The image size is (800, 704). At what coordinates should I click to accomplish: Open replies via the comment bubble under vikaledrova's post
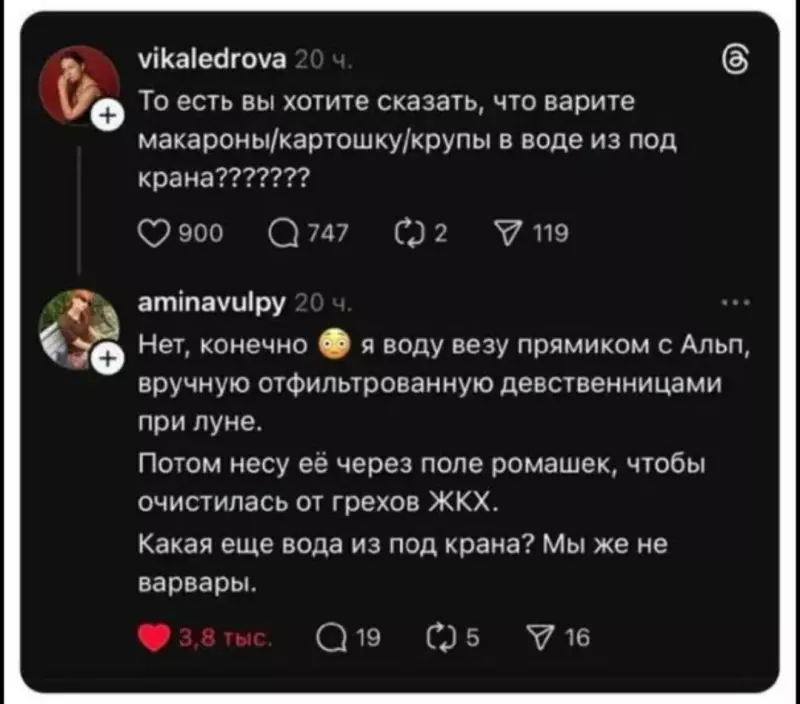(283, 233)
